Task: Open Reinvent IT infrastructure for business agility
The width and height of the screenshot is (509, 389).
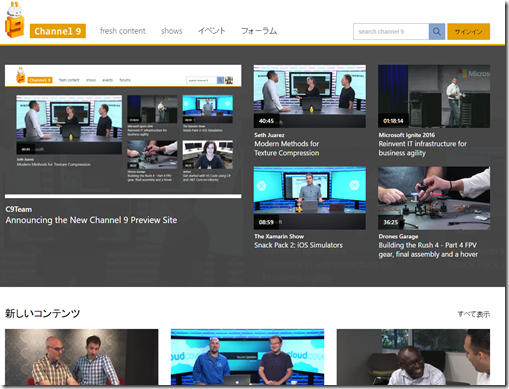Action: [423, 148]
